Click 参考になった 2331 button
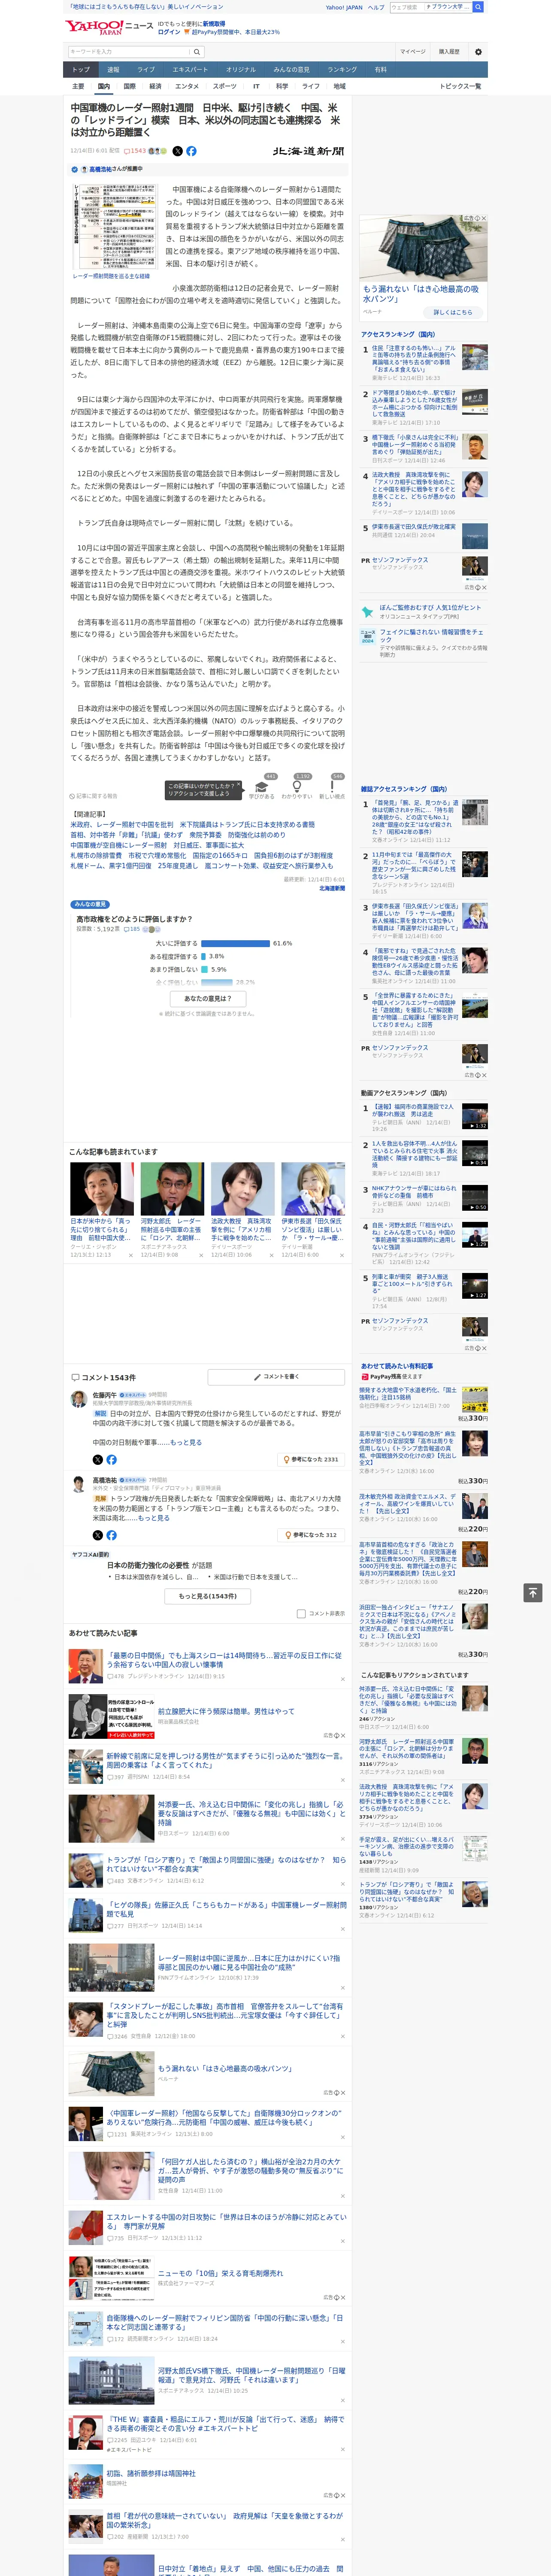Viewport: 551px width, 2576px height. [311, 1460]
